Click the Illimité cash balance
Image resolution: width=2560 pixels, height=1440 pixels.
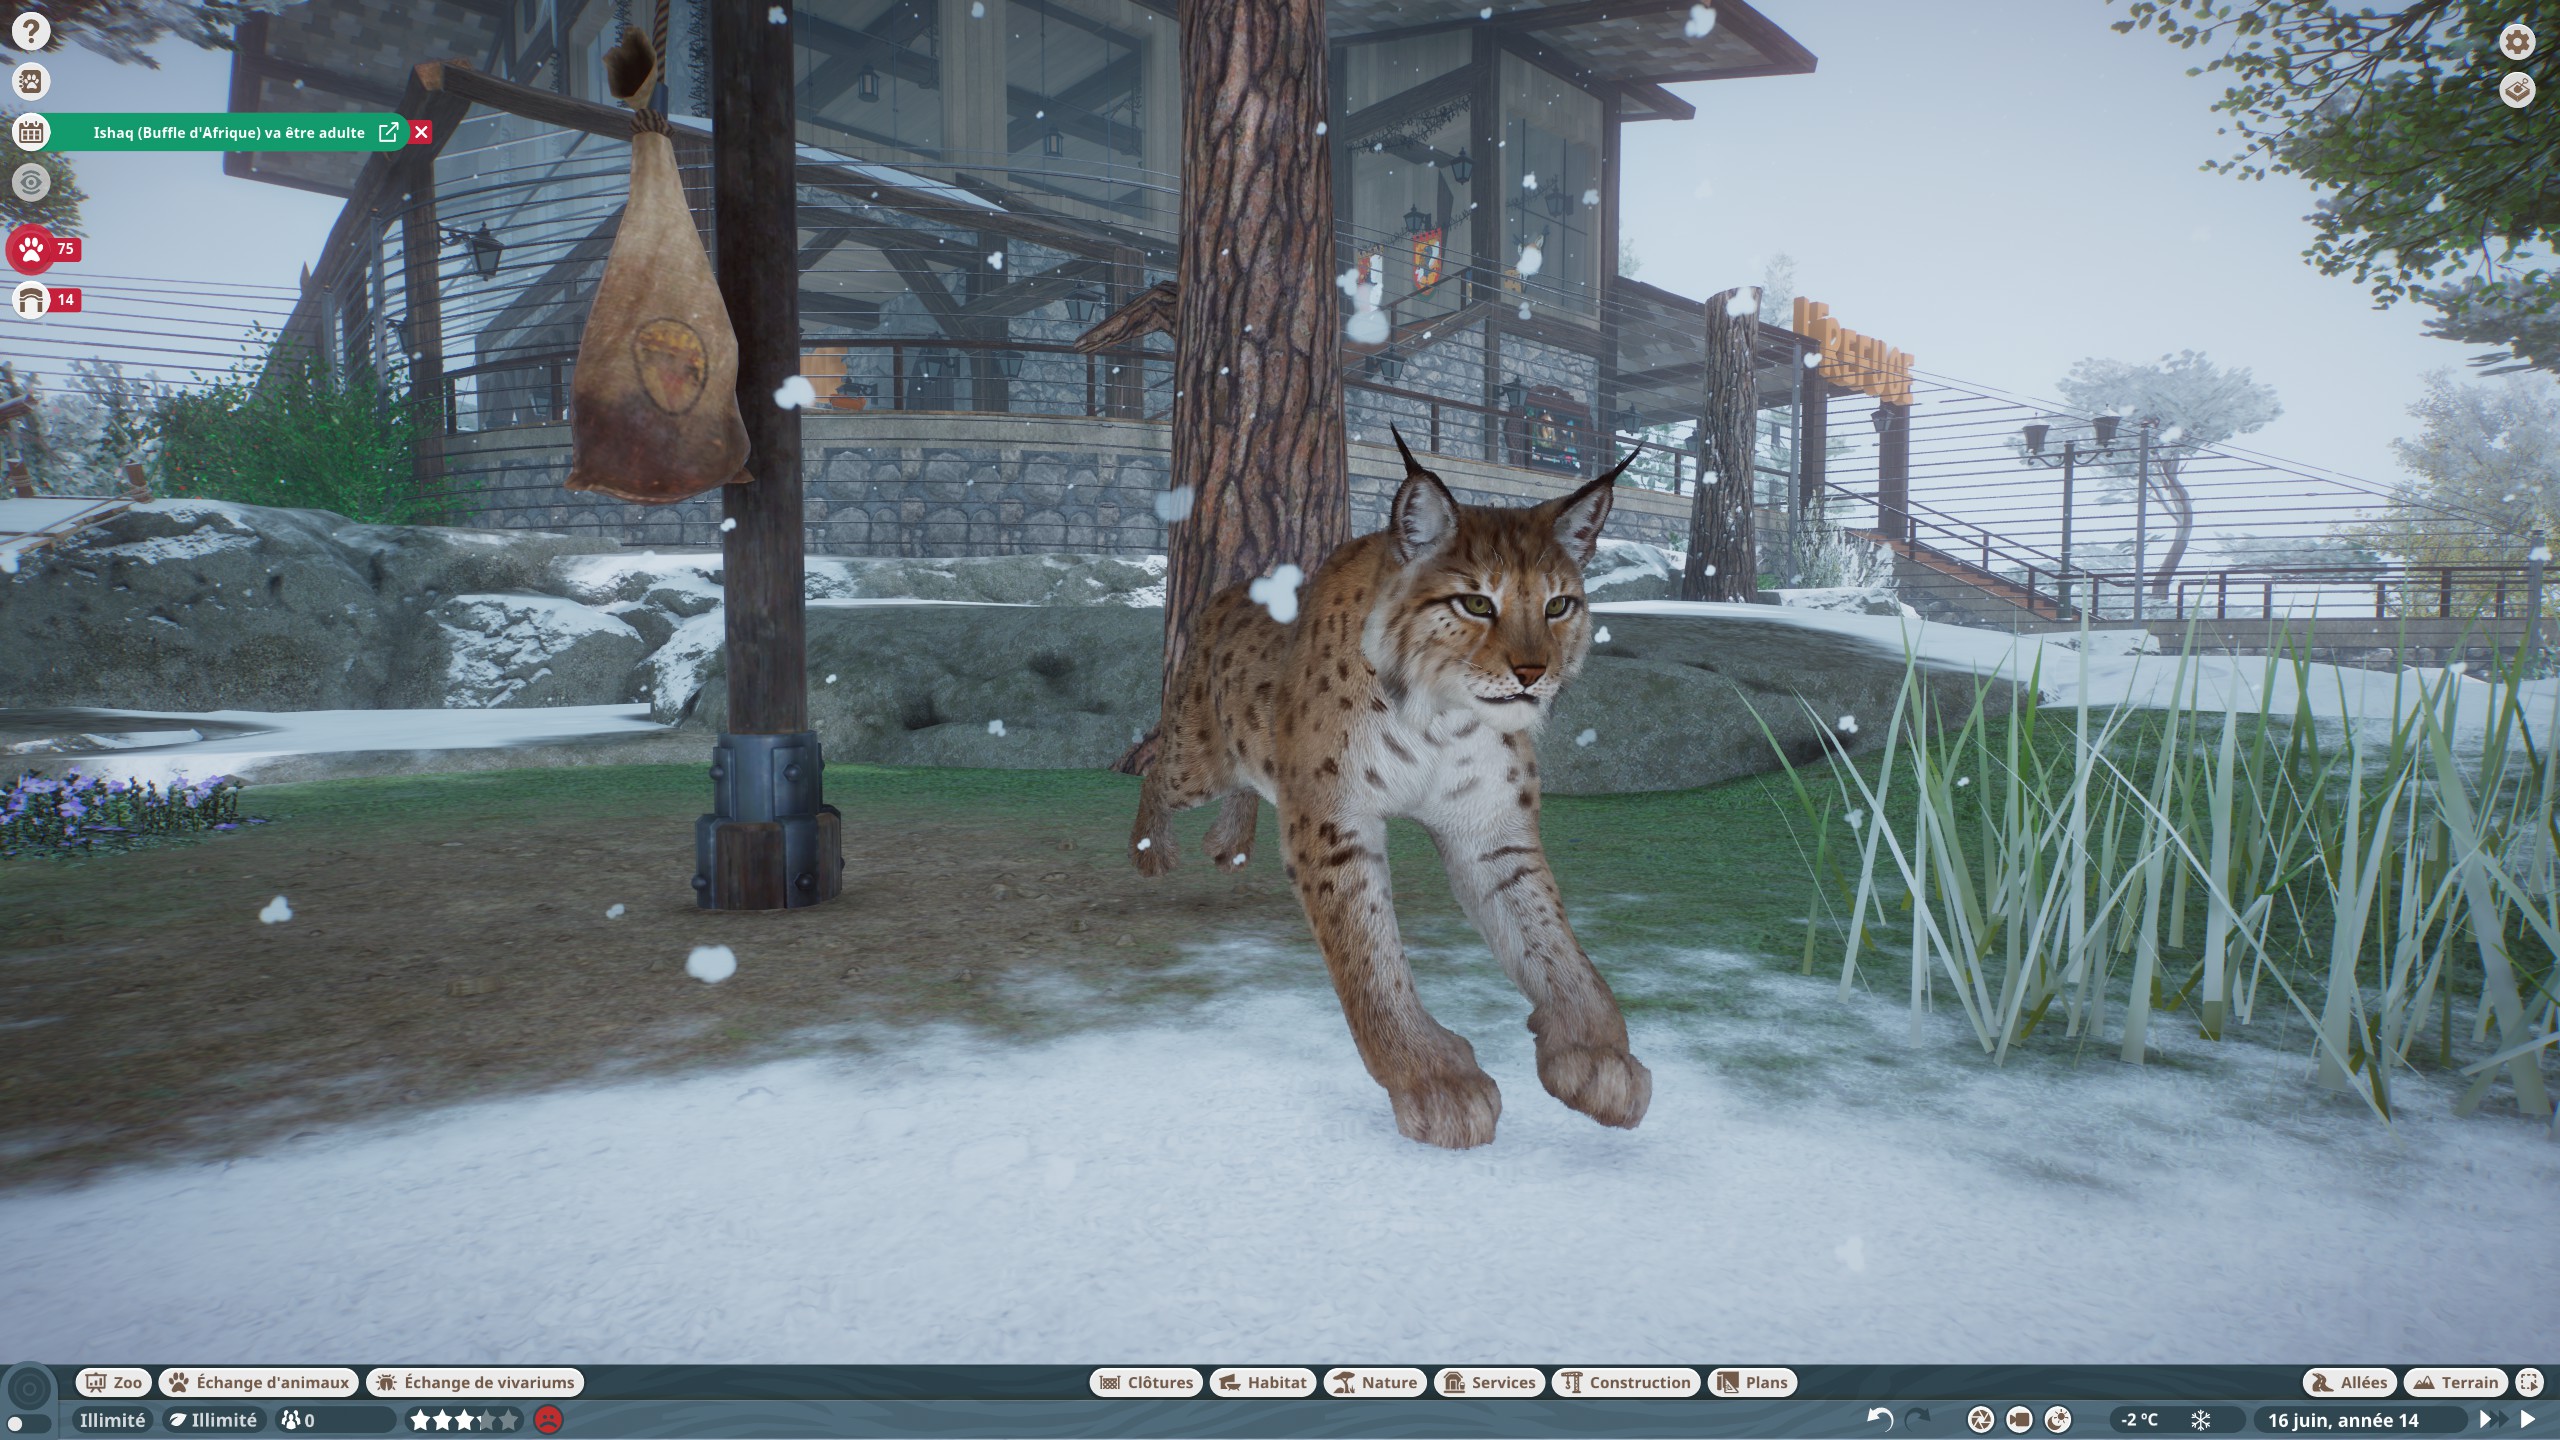(112, 1420)
